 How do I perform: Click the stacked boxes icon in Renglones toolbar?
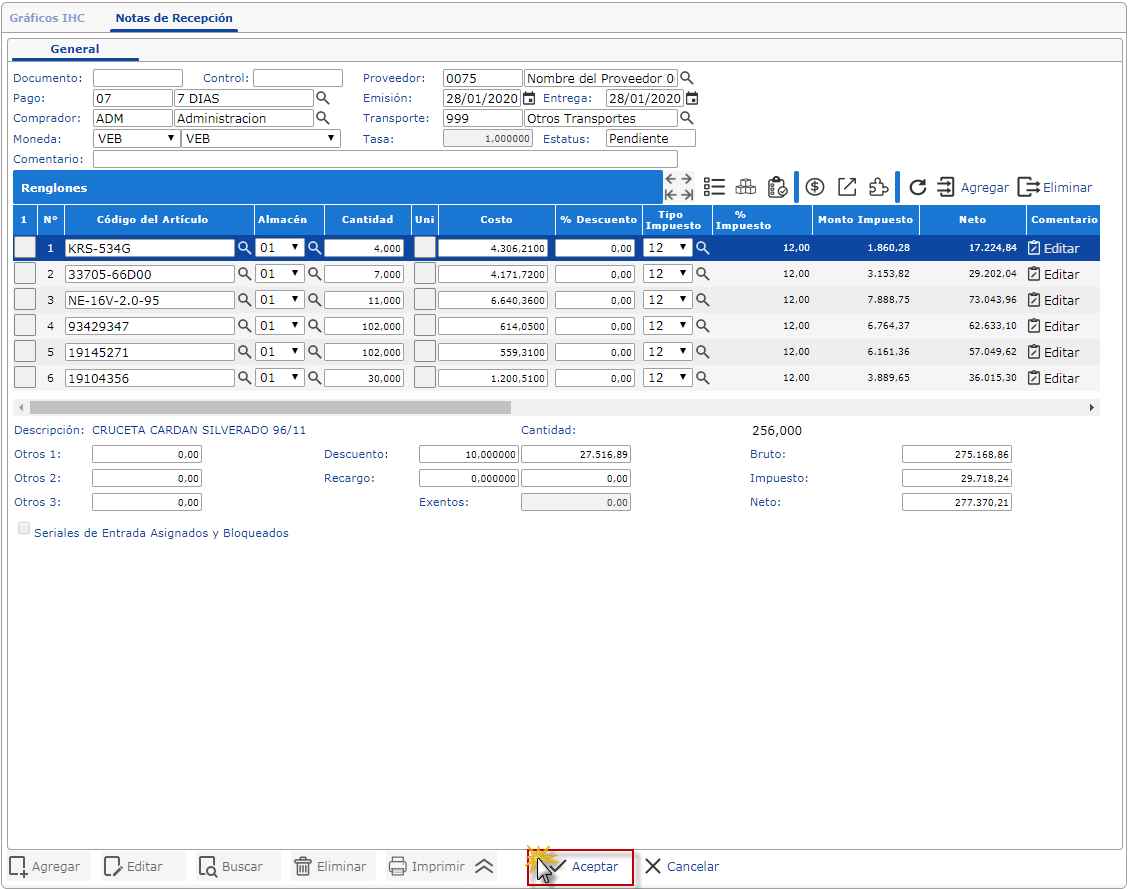tap(746, 187)
